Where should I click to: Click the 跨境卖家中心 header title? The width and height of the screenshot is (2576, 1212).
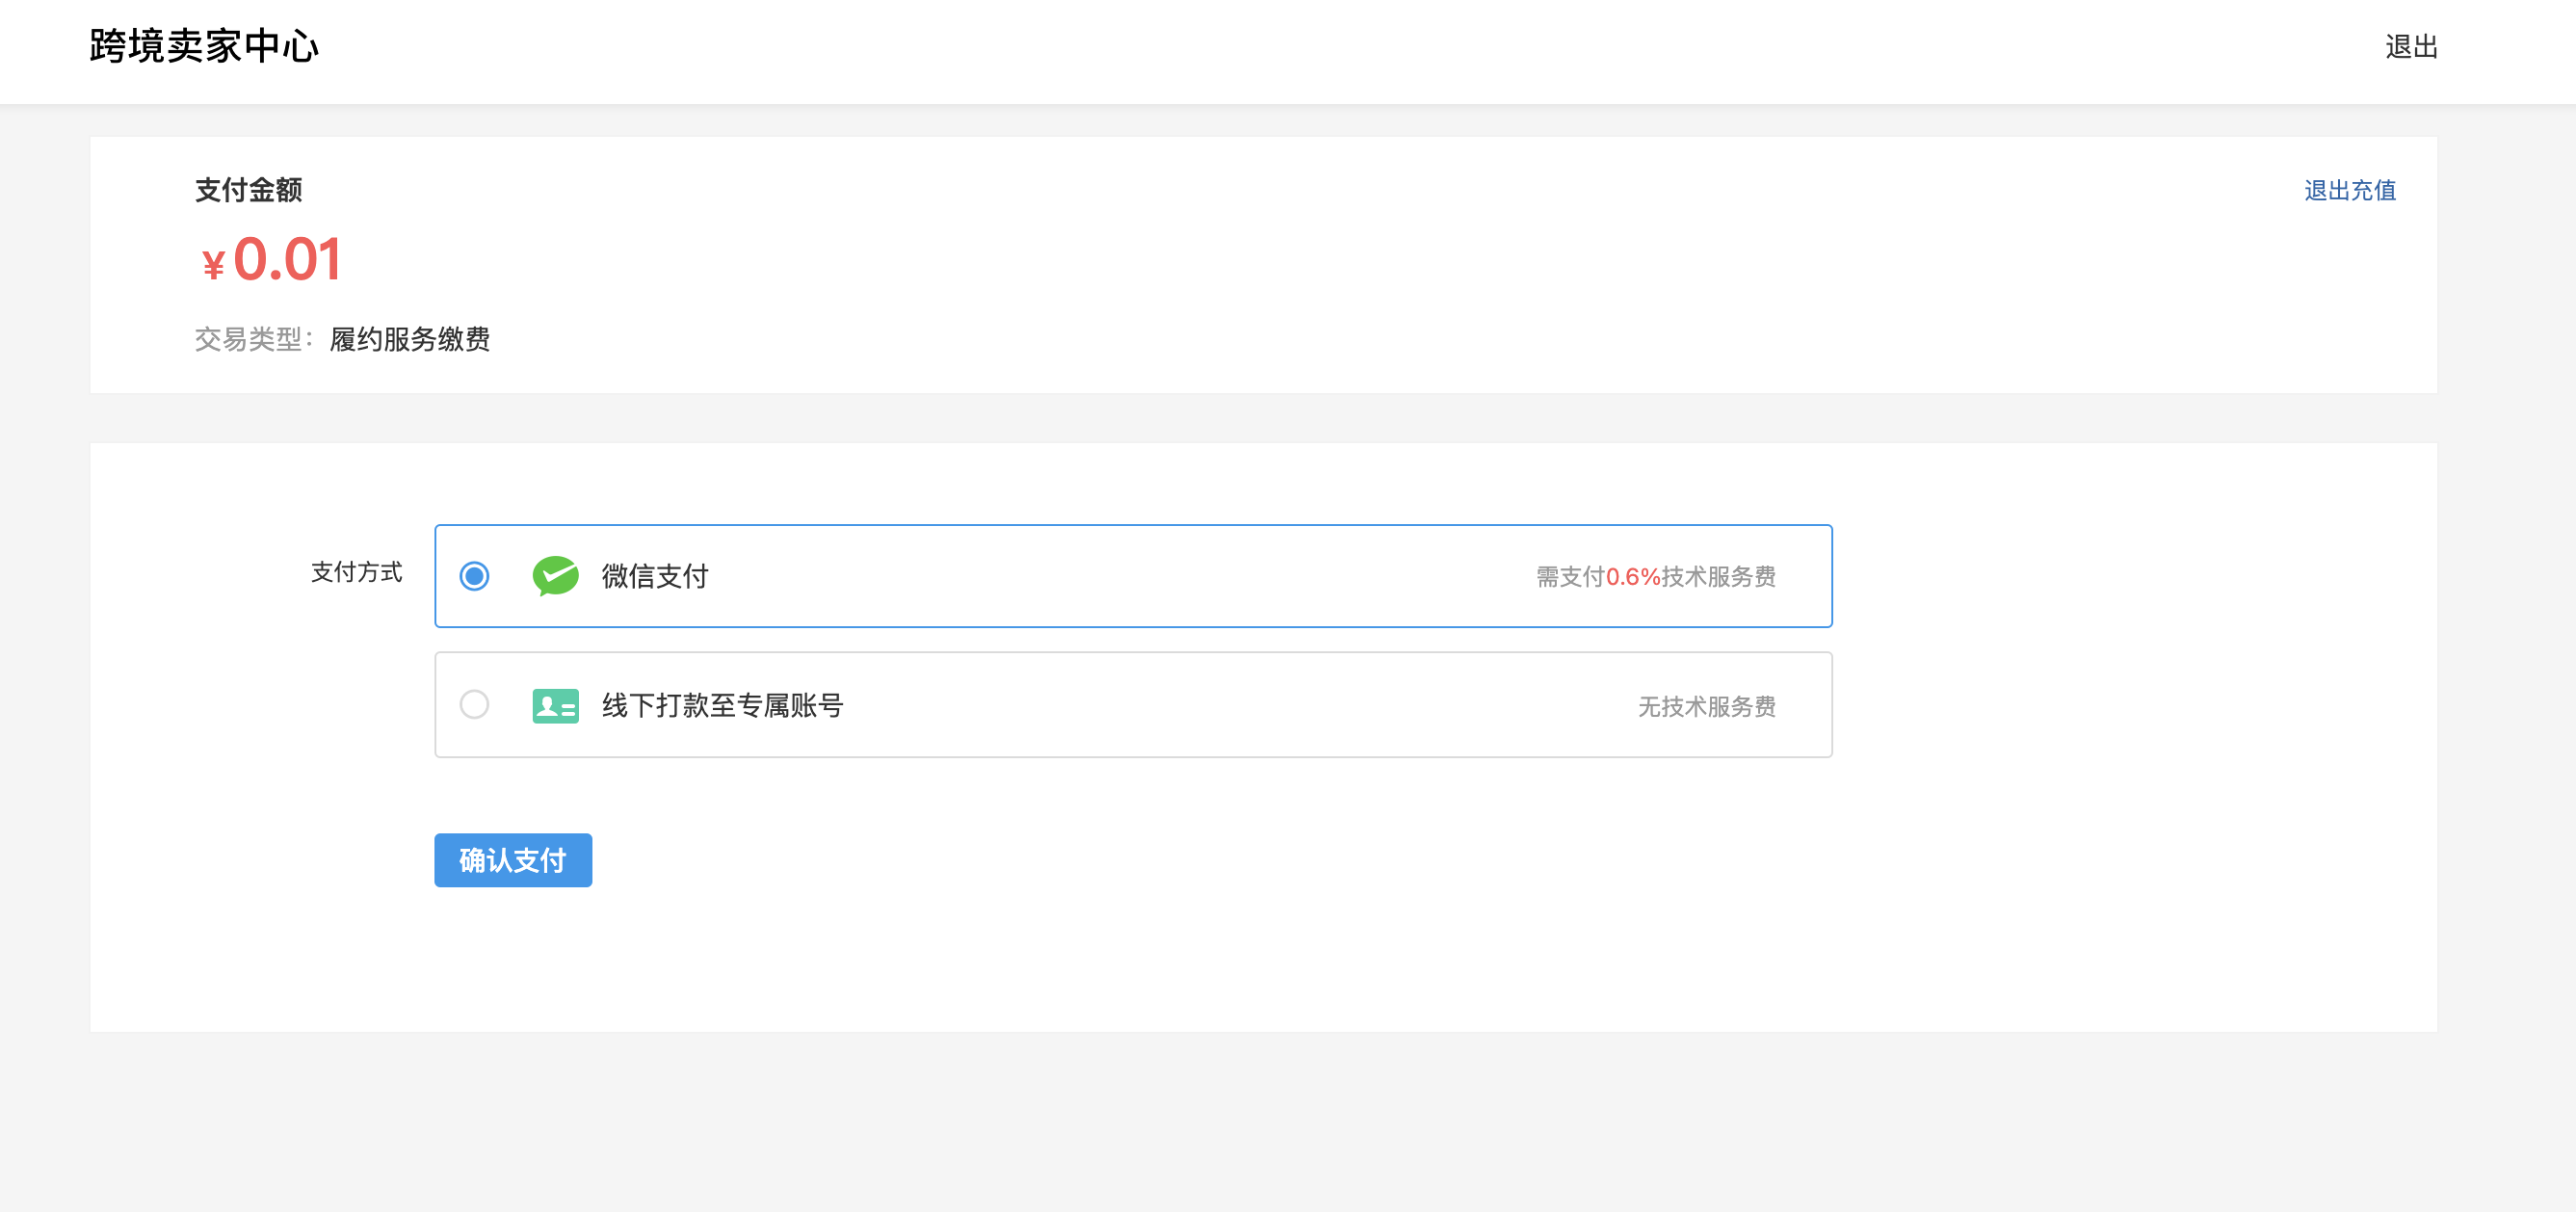[204, 47]
